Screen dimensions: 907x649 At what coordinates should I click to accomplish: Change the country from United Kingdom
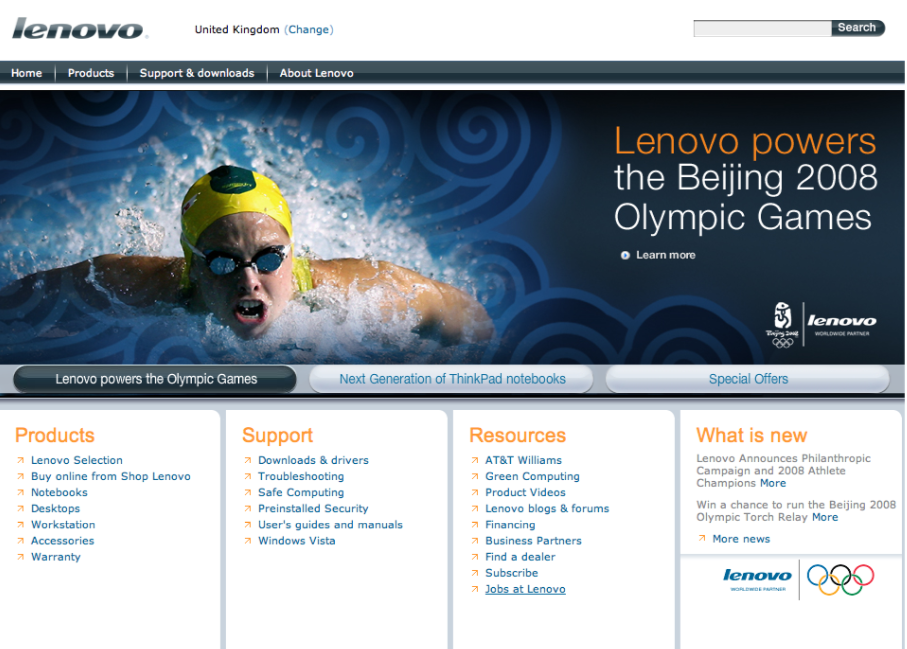click(309, 30)
